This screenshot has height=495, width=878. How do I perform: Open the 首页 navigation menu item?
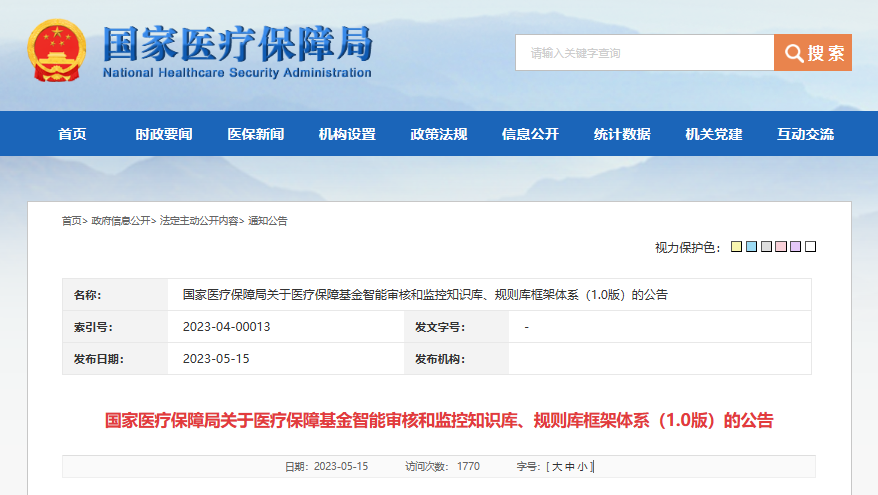coord(72,134)
